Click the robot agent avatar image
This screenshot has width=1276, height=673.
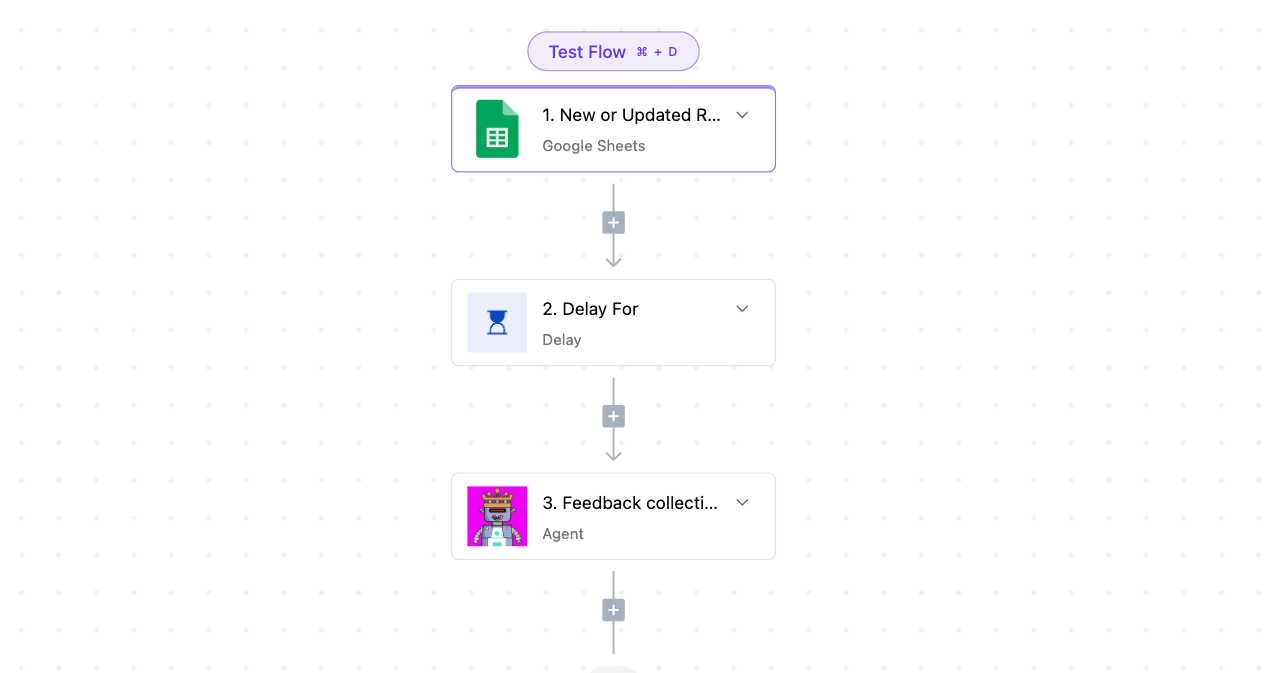497,516
